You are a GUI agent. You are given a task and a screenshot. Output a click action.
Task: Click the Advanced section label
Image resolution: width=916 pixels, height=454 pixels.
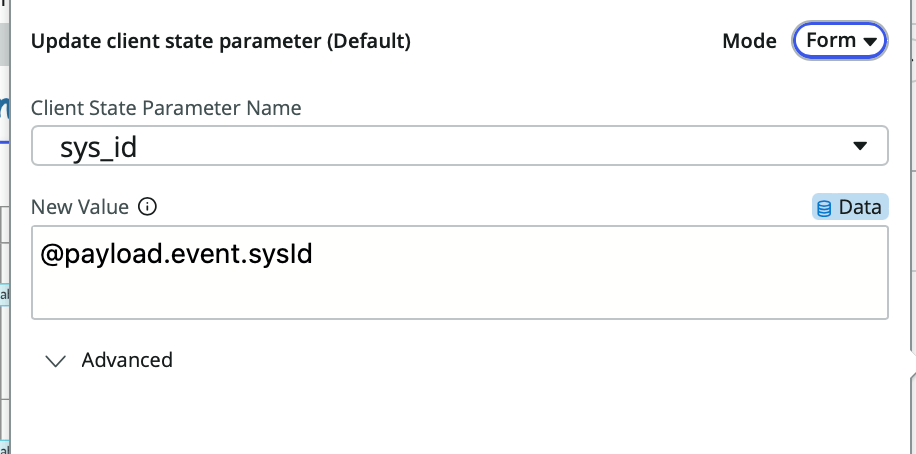point(127,360)
